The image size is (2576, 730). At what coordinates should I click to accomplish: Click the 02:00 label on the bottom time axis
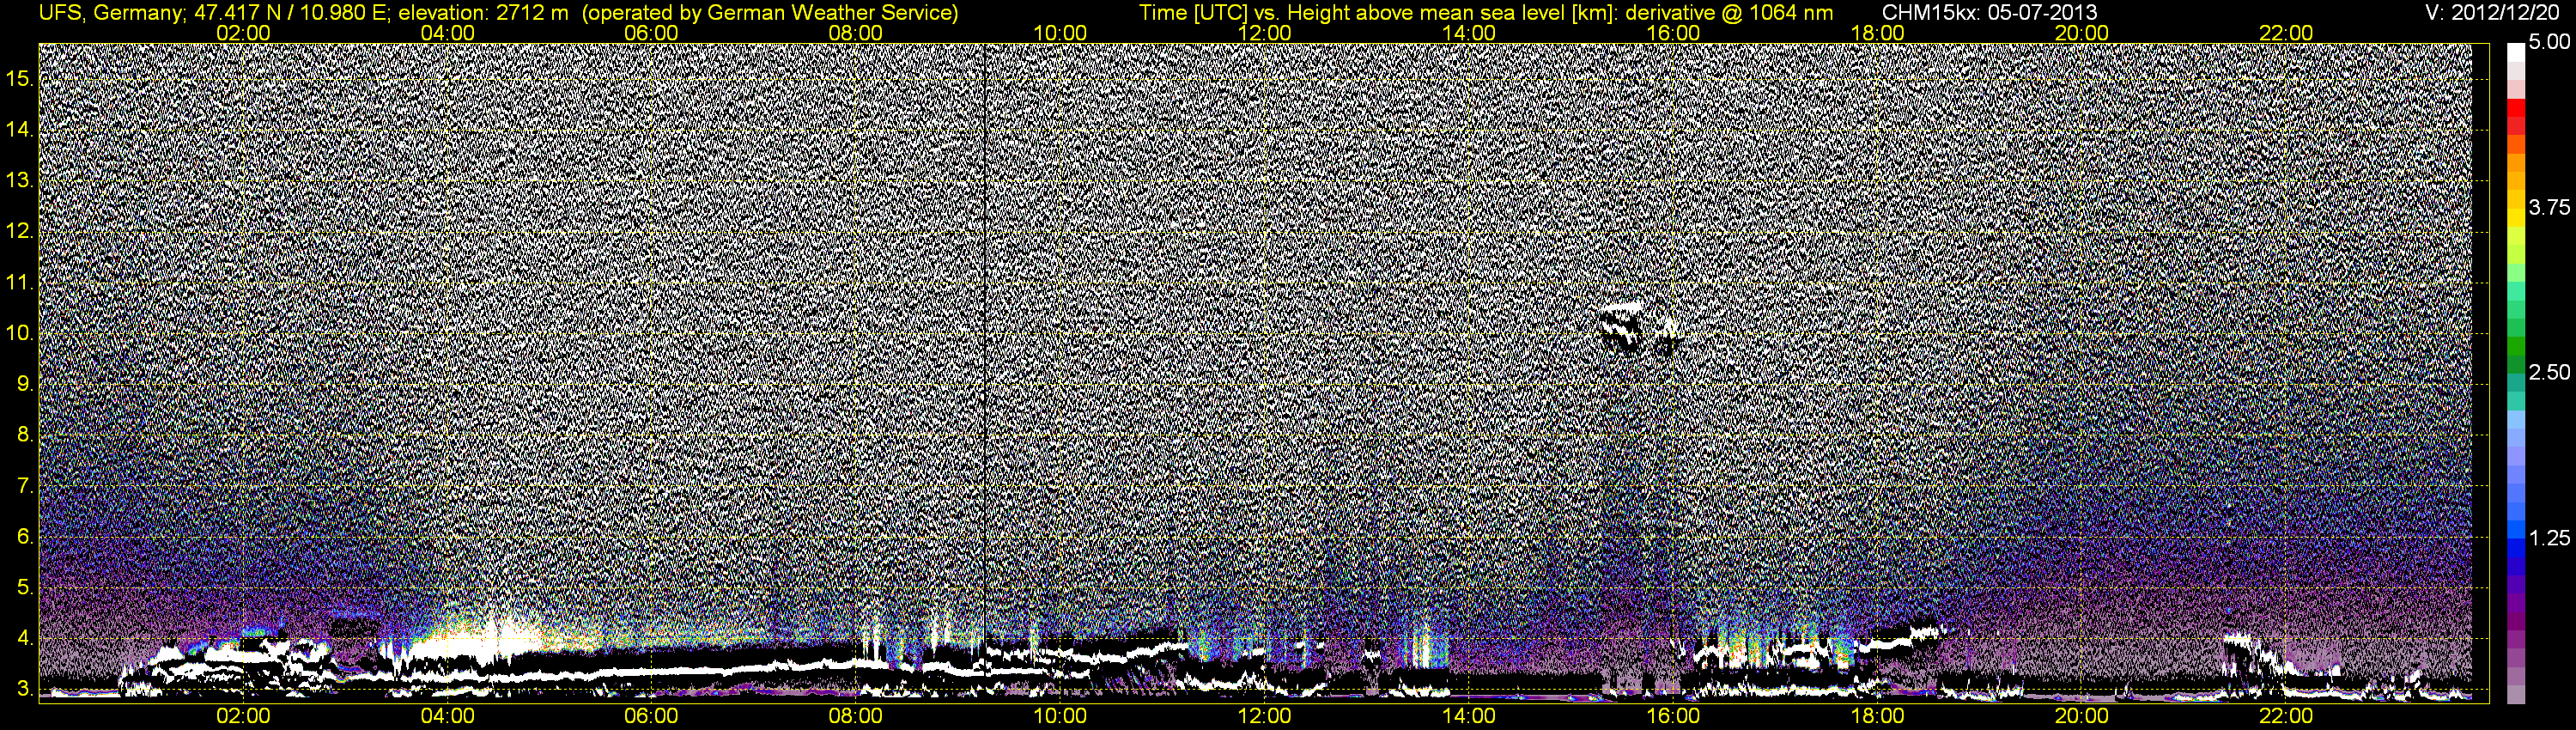click(x=243, y=716)
